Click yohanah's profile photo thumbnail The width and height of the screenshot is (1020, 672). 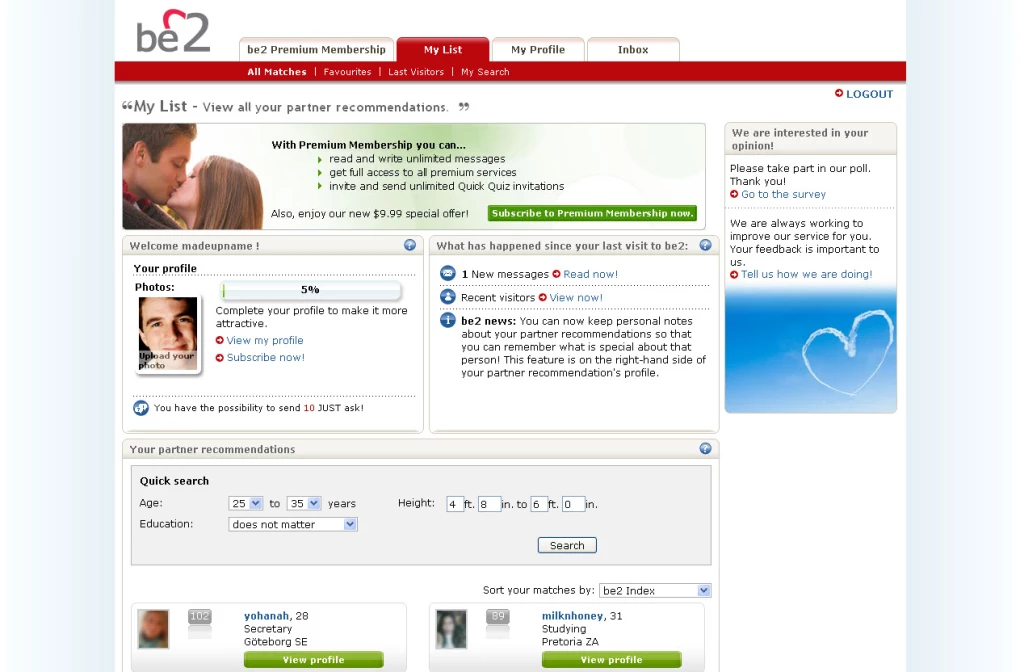(x=154, y=628)
